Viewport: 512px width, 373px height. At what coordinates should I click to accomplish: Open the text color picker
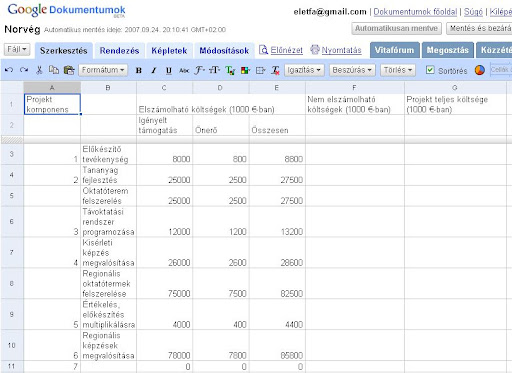(x=230, y=70)
